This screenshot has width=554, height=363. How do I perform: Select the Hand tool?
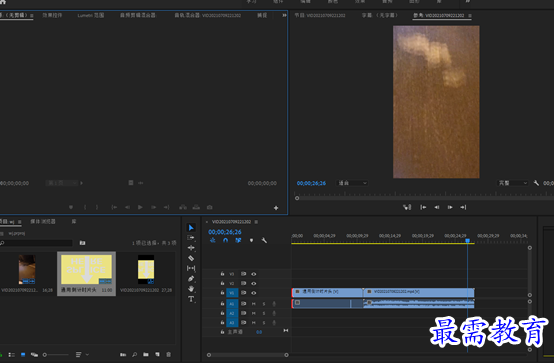coord(191,289)
